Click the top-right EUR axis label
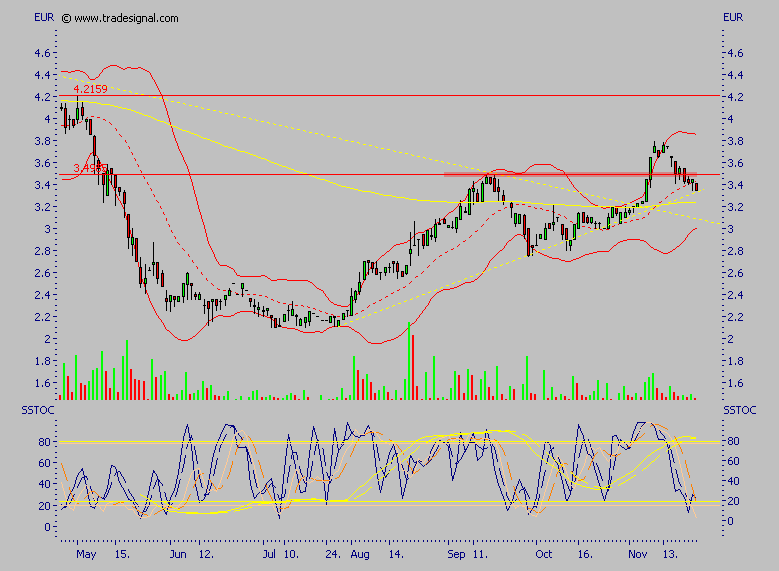This screenshot has width=779, height=571. coord(733,17)
